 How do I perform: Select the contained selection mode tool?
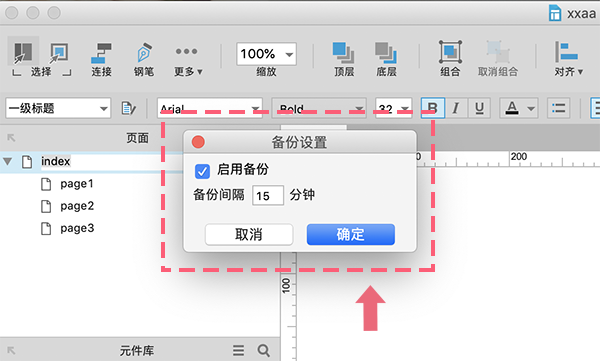click(x=59, y=53)
